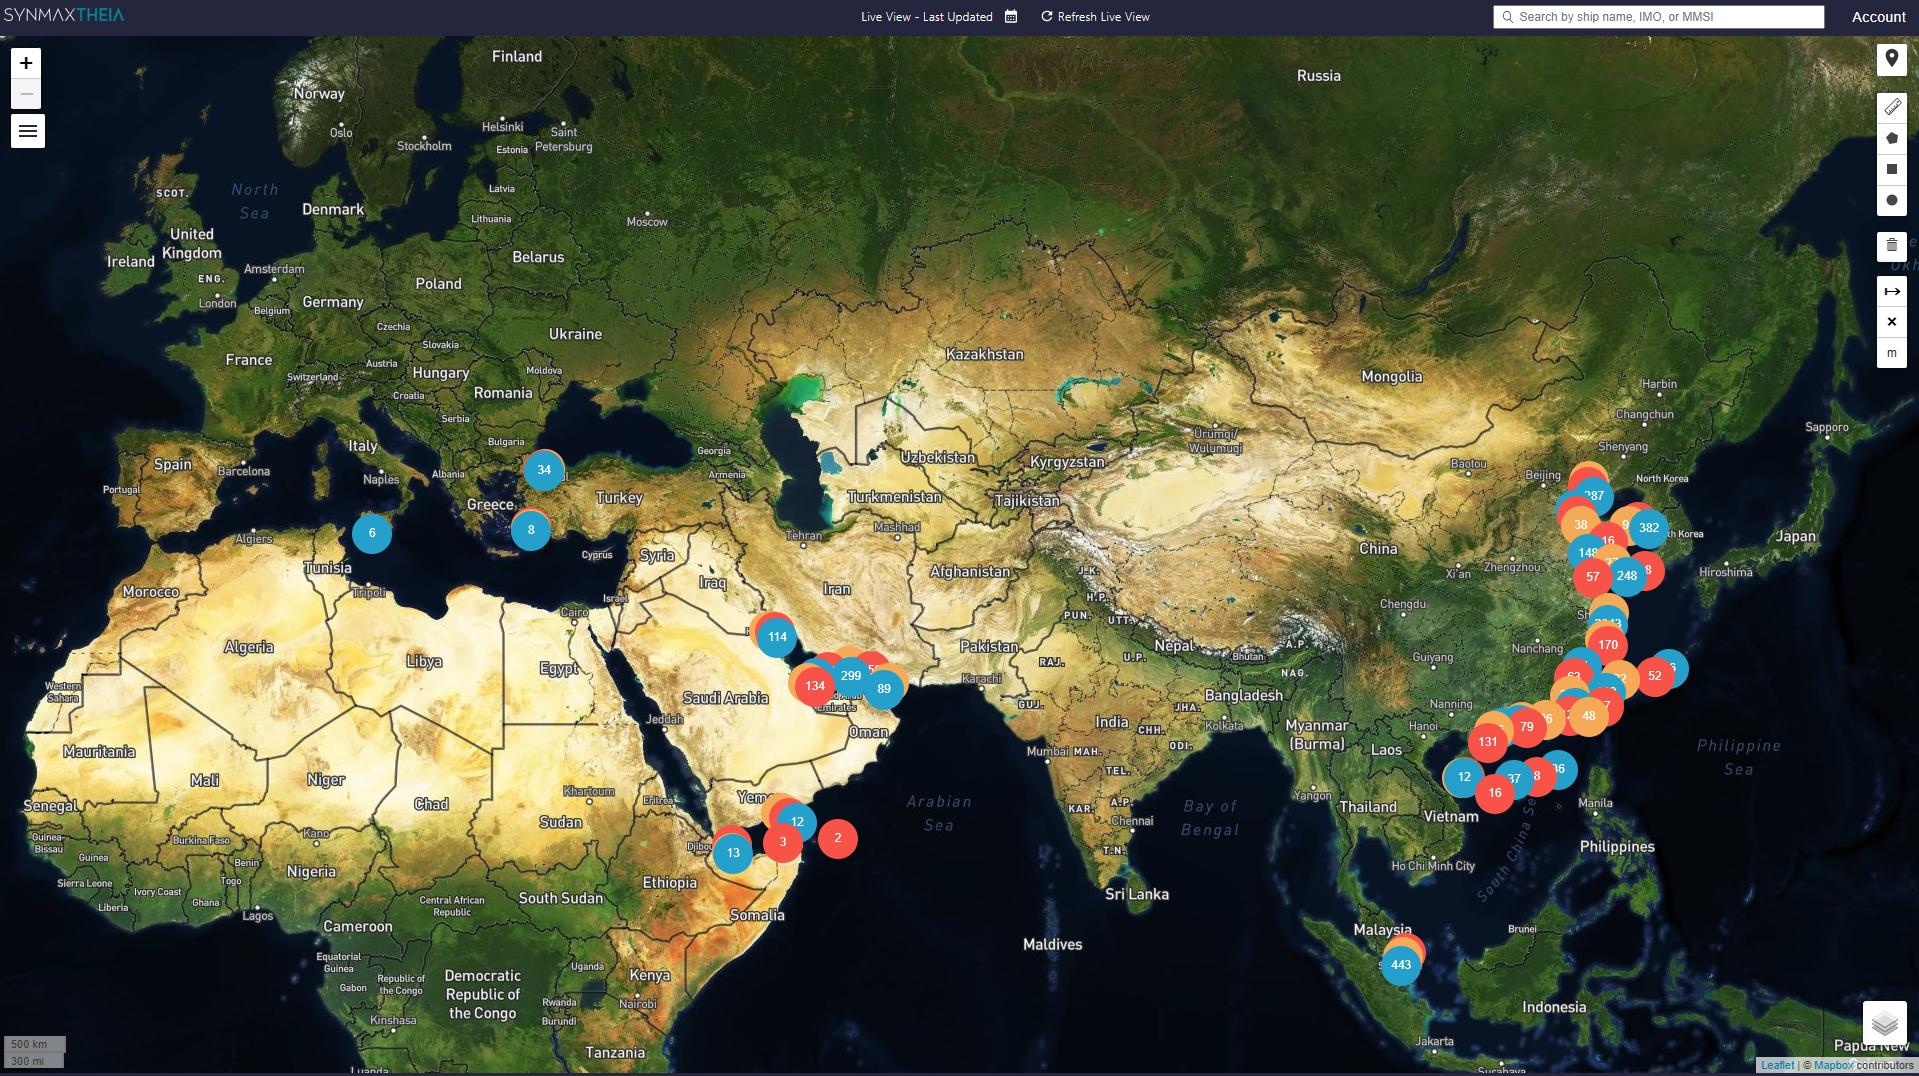Zoom in on the map
This screenshot has width=1919, height=1076.
[x=26, y=63]
